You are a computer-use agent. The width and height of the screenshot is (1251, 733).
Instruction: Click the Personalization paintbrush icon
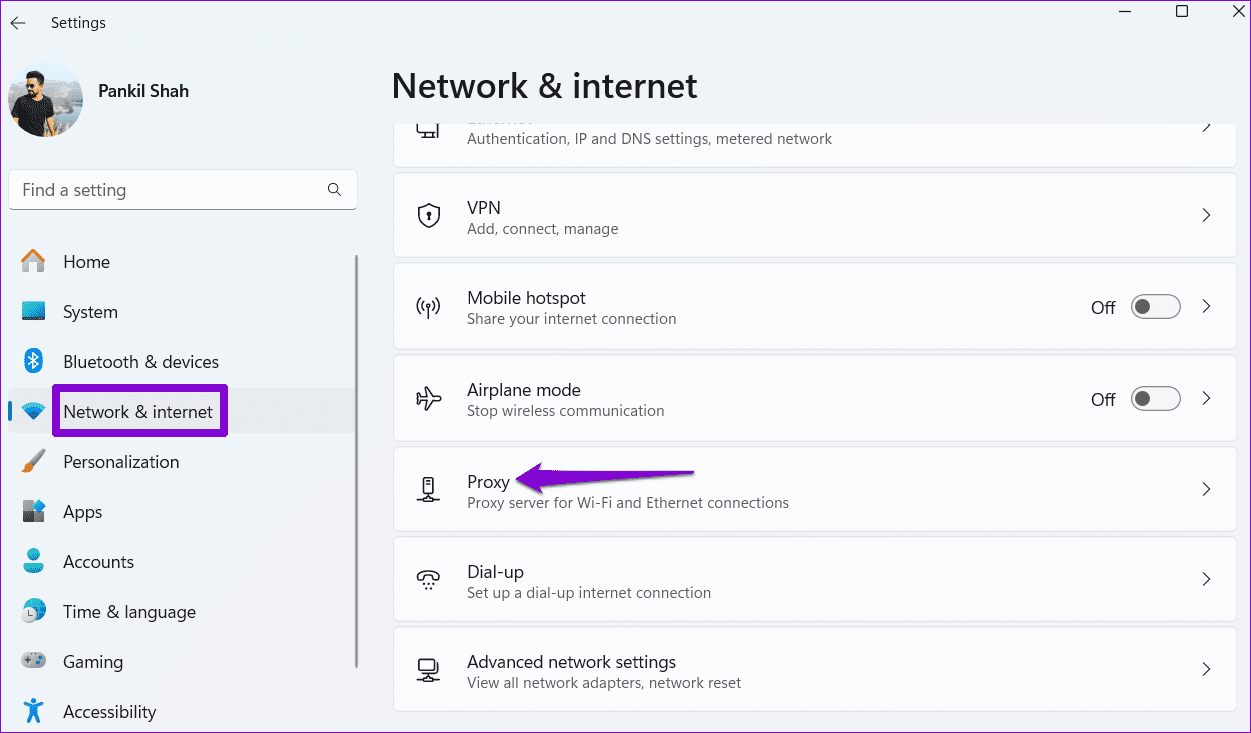(x=34, y=462)
